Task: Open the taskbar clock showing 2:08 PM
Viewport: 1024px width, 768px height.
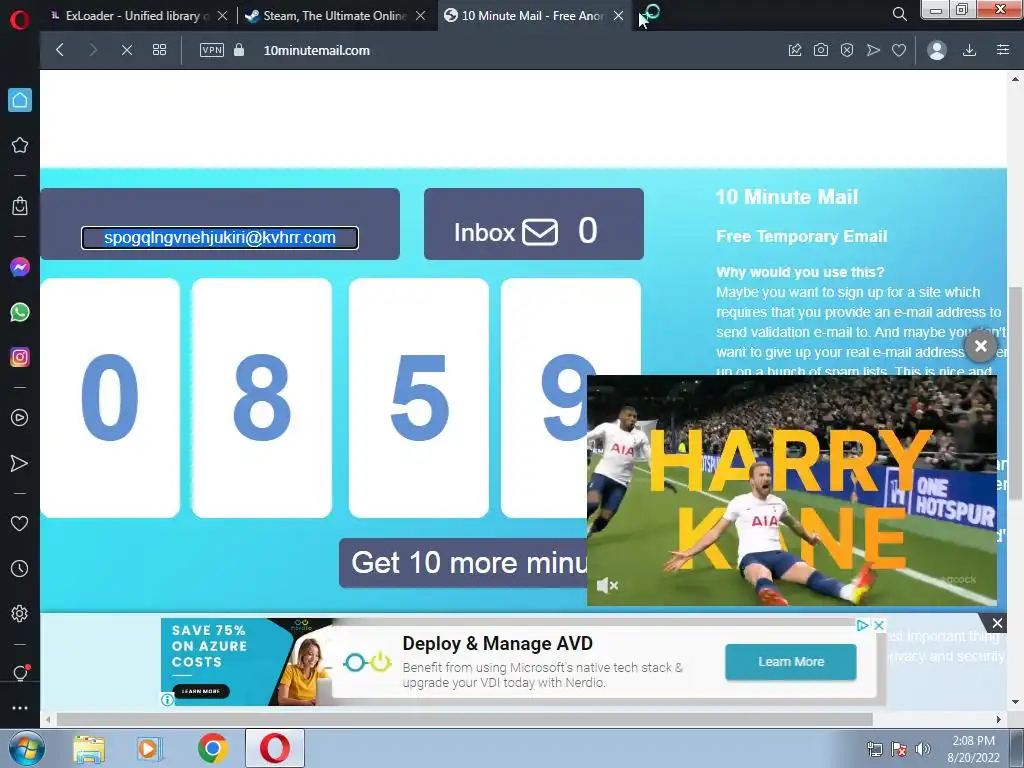Action: point(973,749)
